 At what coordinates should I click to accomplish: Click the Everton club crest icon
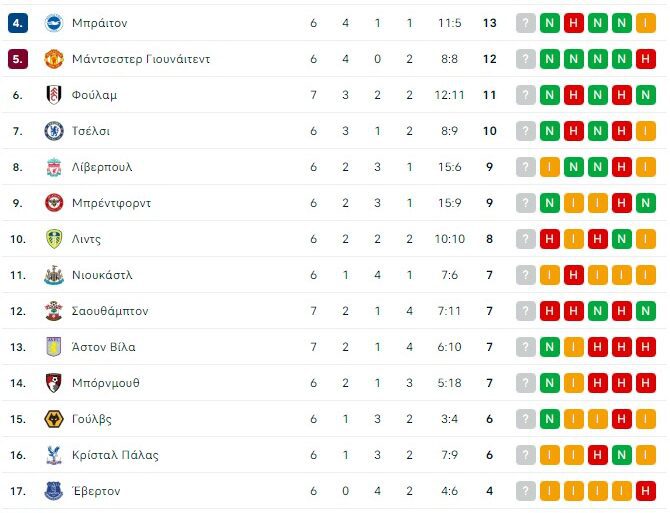click(54, 491)
